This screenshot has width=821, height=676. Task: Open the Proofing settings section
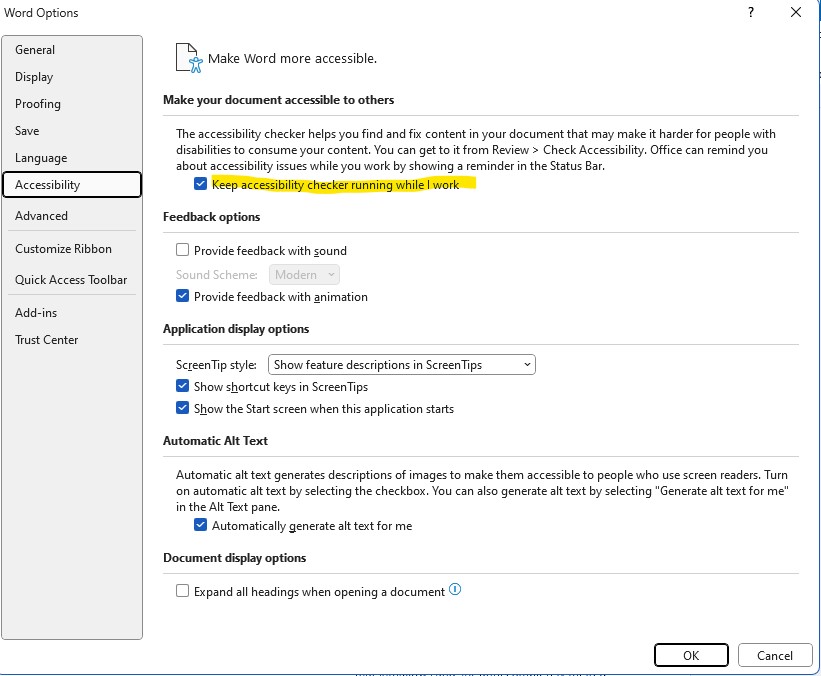(x=38, y=104)
